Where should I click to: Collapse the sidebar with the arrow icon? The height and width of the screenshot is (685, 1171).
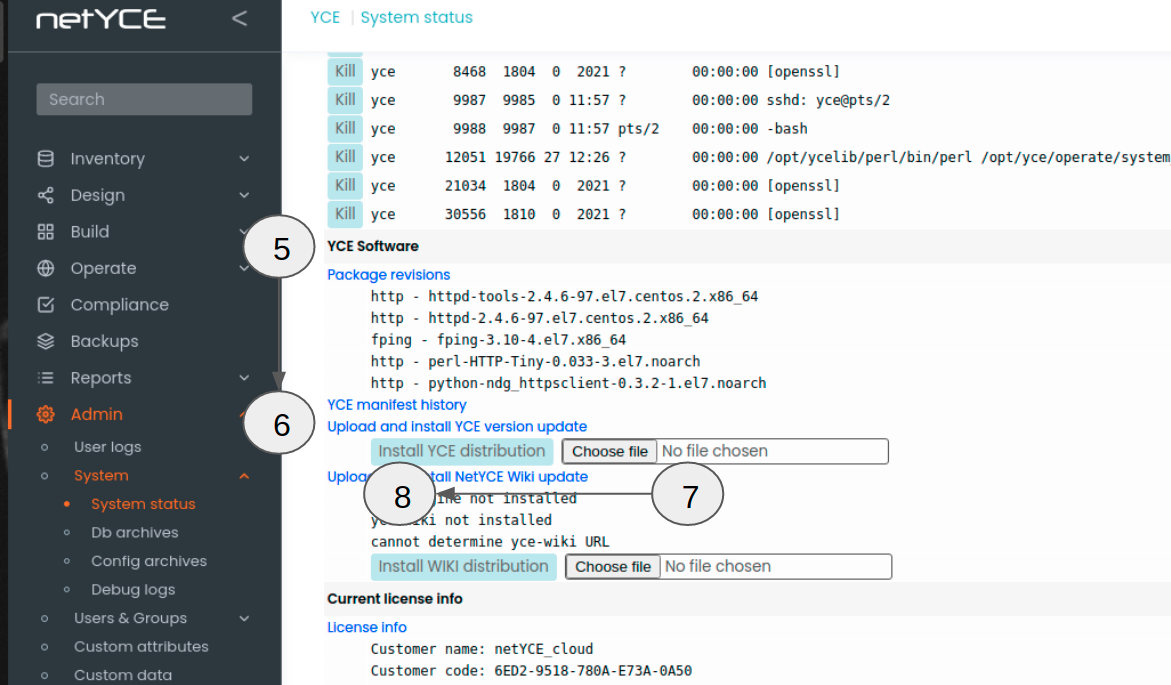239,19
